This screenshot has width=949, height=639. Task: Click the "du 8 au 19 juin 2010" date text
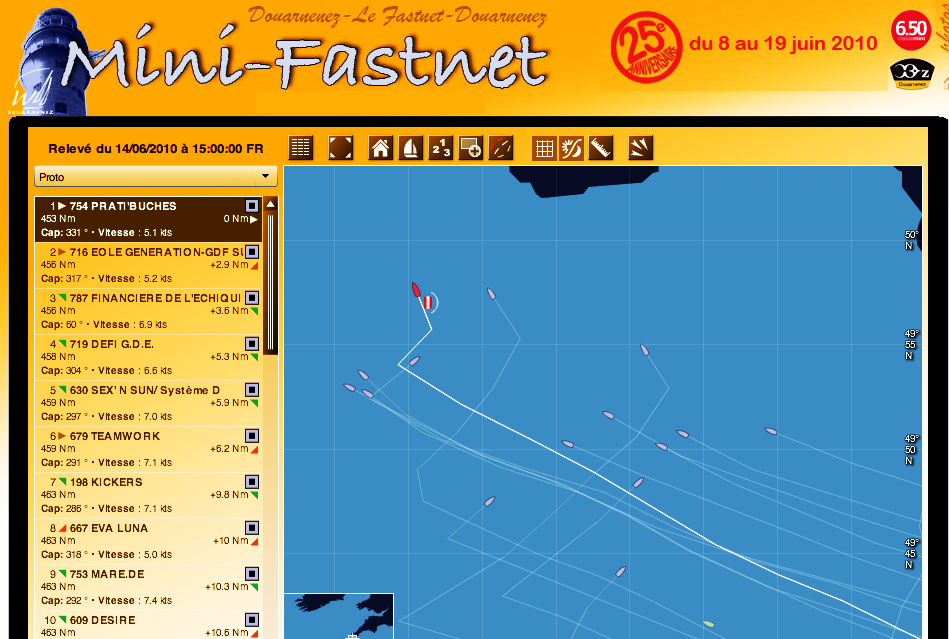pos(783,44)
